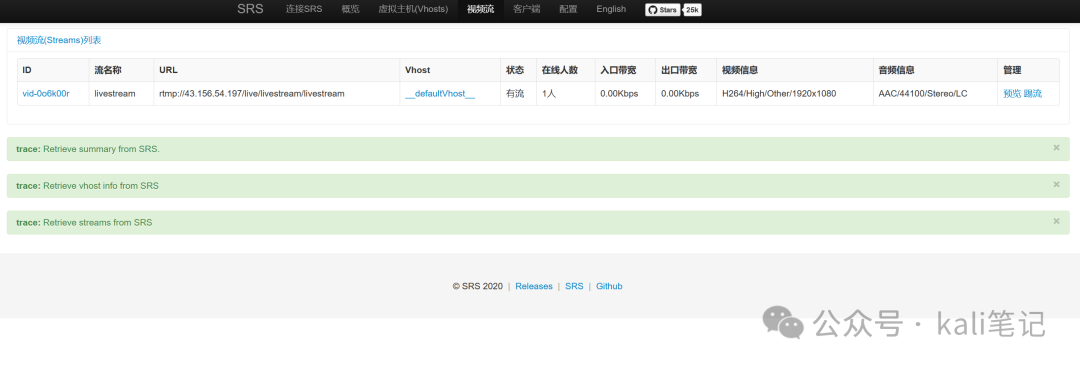Image resolution: width=1080 pixels, height=367 pixels.
Task: Open the Github footer link
Action: coord(610,286)
